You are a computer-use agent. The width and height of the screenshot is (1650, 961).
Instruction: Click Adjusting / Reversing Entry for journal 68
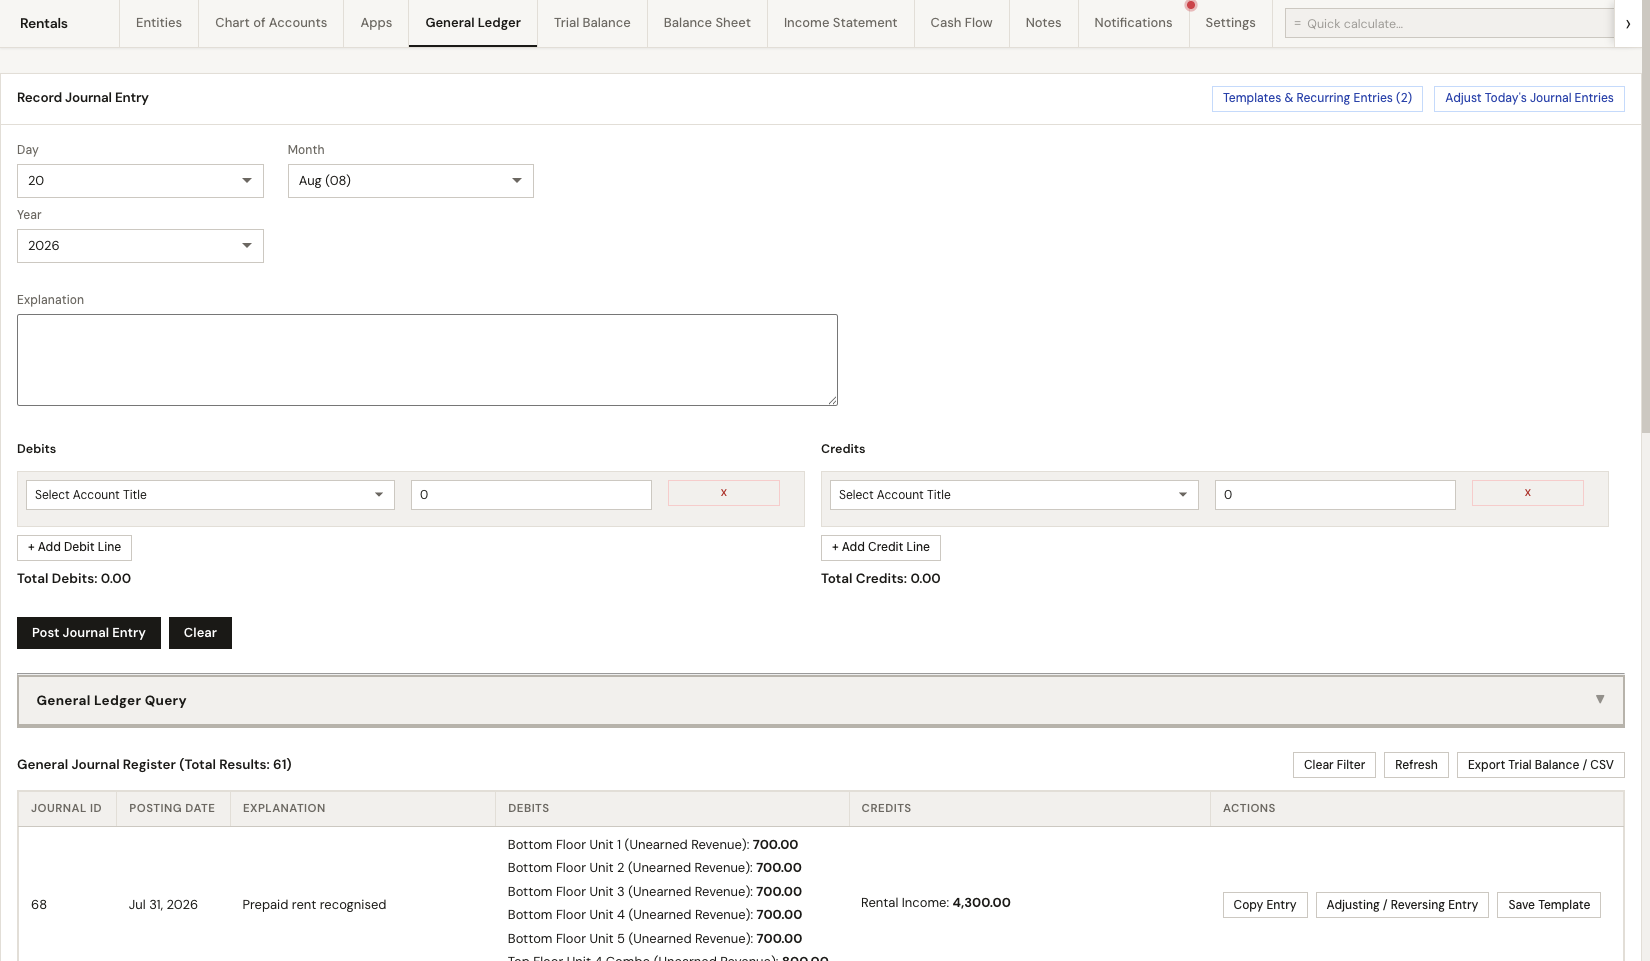tap(1402, 905)
